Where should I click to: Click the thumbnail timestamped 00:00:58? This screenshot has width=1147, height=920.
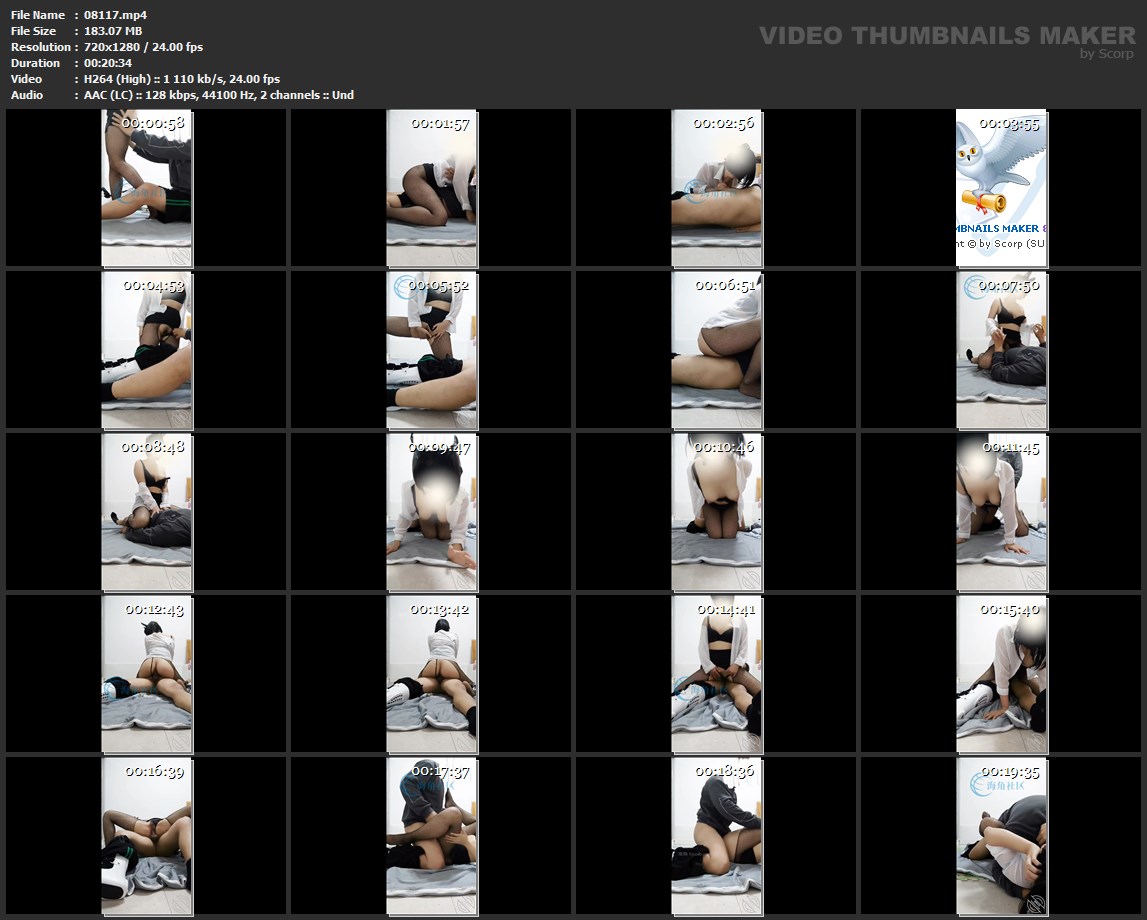pos(146,188)
